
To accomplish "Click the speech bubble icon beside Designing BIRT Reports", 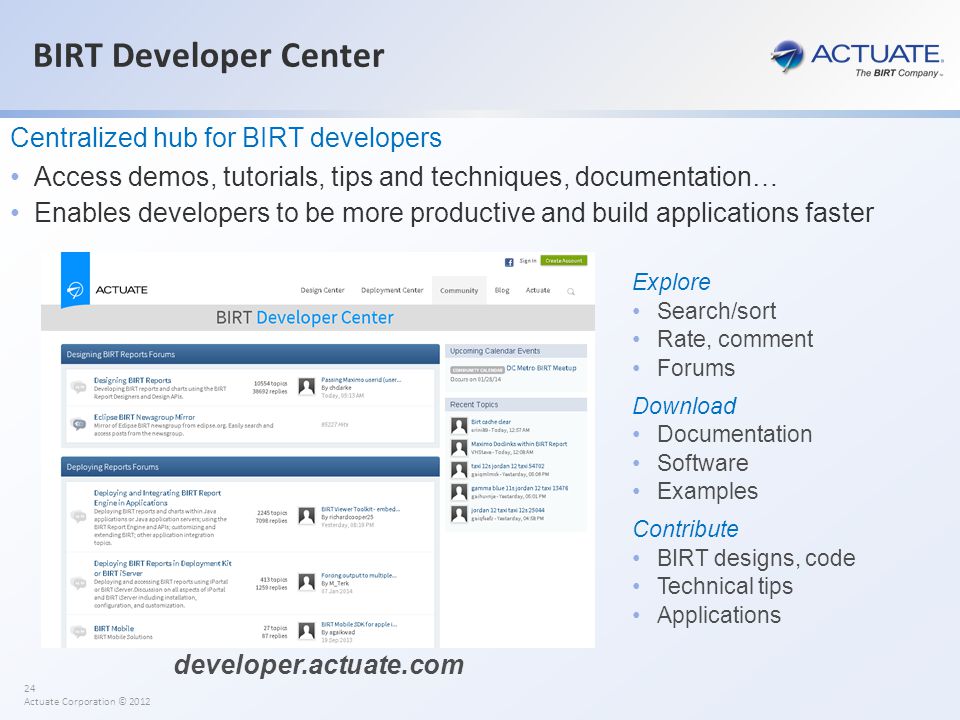I will pos(78,387).
